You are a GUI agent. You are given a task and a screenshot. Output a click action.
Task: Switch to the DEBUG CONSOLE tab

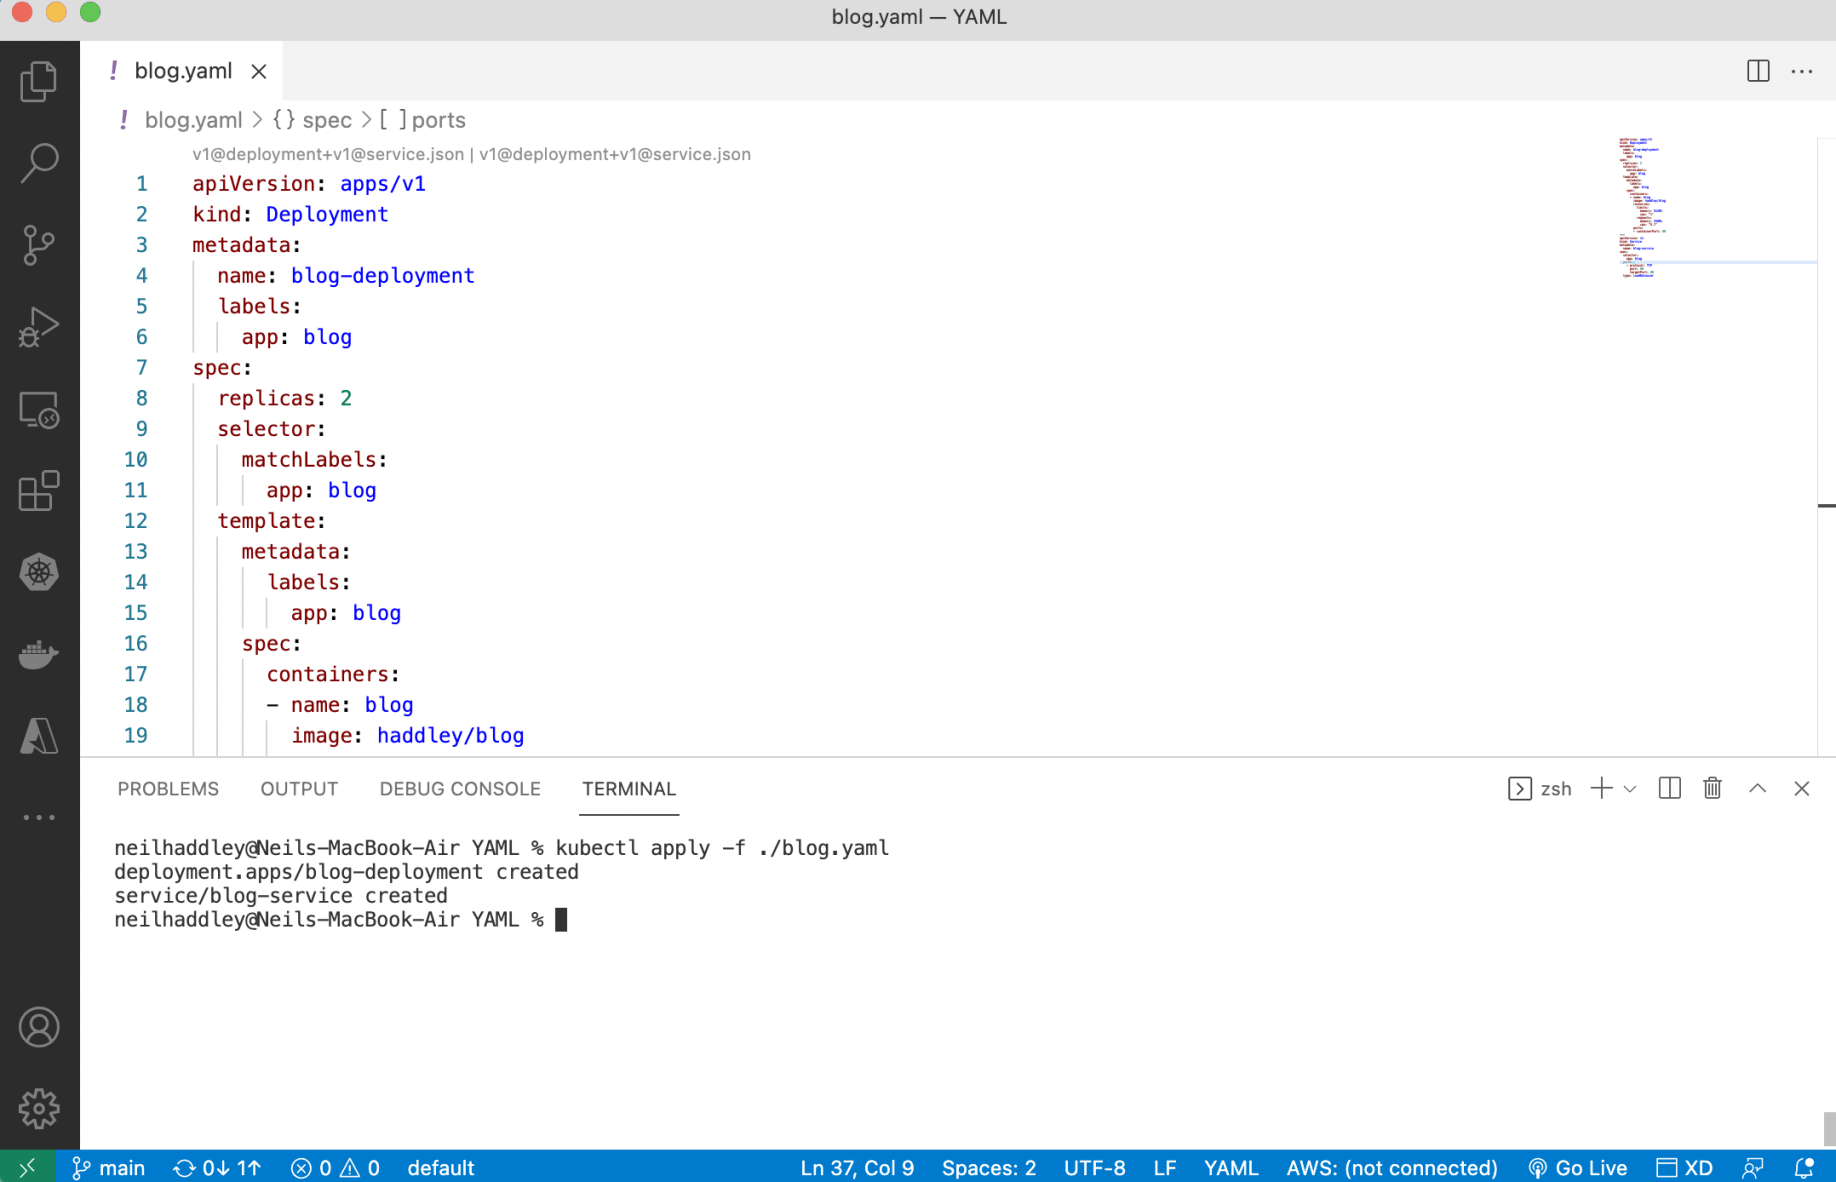click(x=459, y=789)
